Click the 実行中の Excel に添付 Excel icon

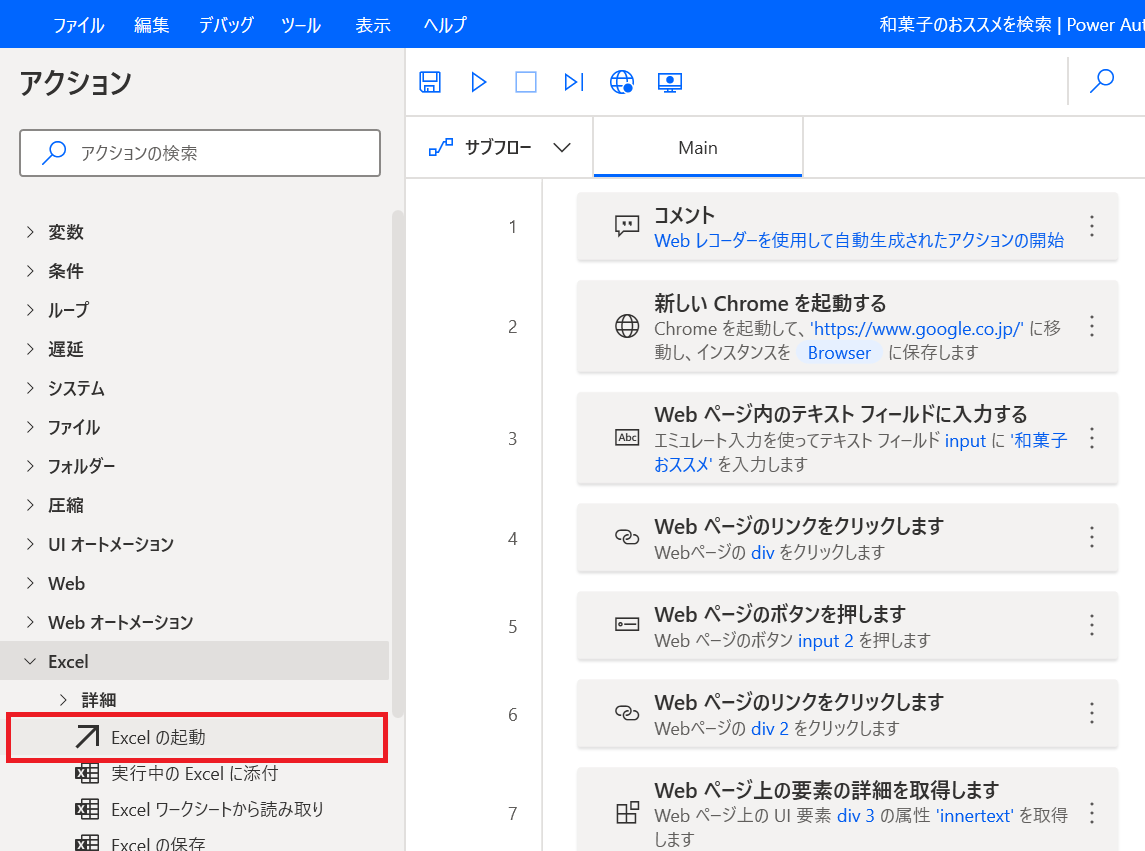(x=87, y=773)
